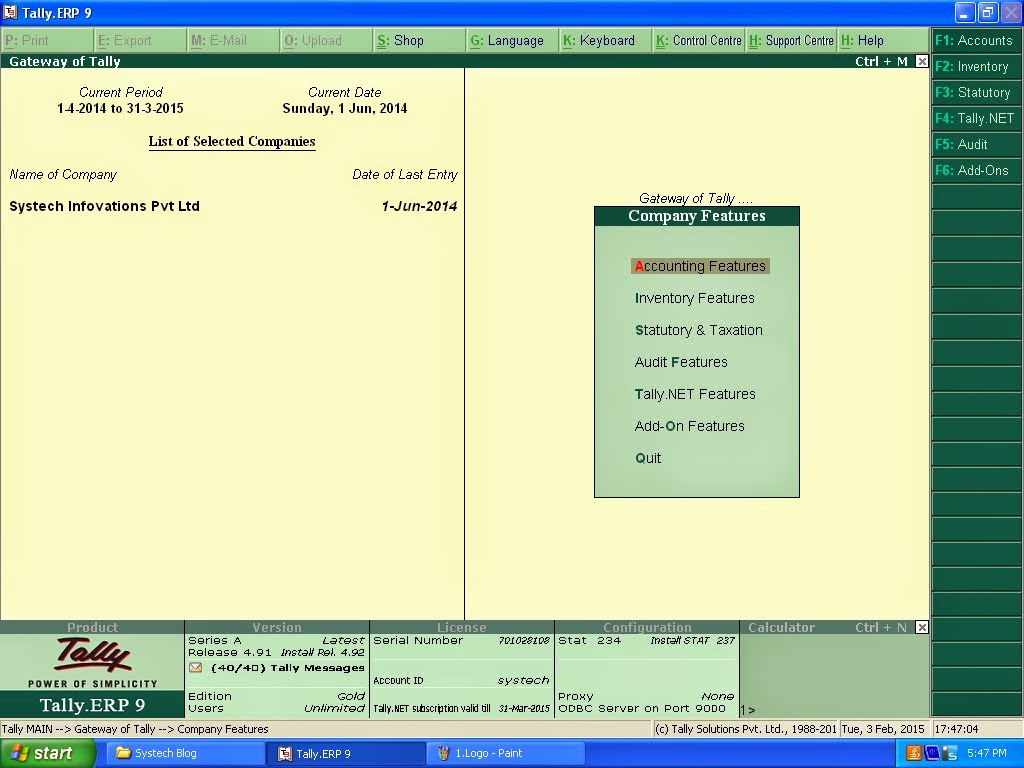The image size is (1024, 768).
Task: Click the F1: Accounts side button
Action: (x=976, y=40)
